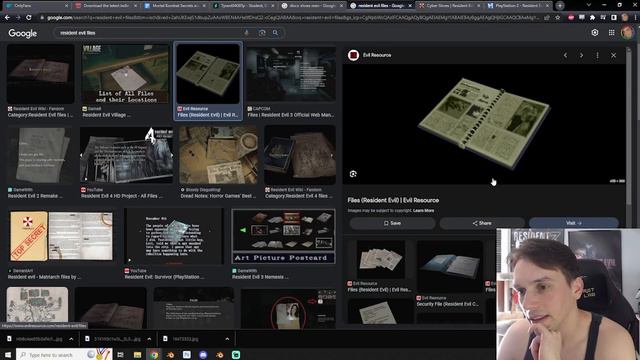Open File Explorer from taskbar
The height and width of the screenshot is (360, 640).
point(138,355)
